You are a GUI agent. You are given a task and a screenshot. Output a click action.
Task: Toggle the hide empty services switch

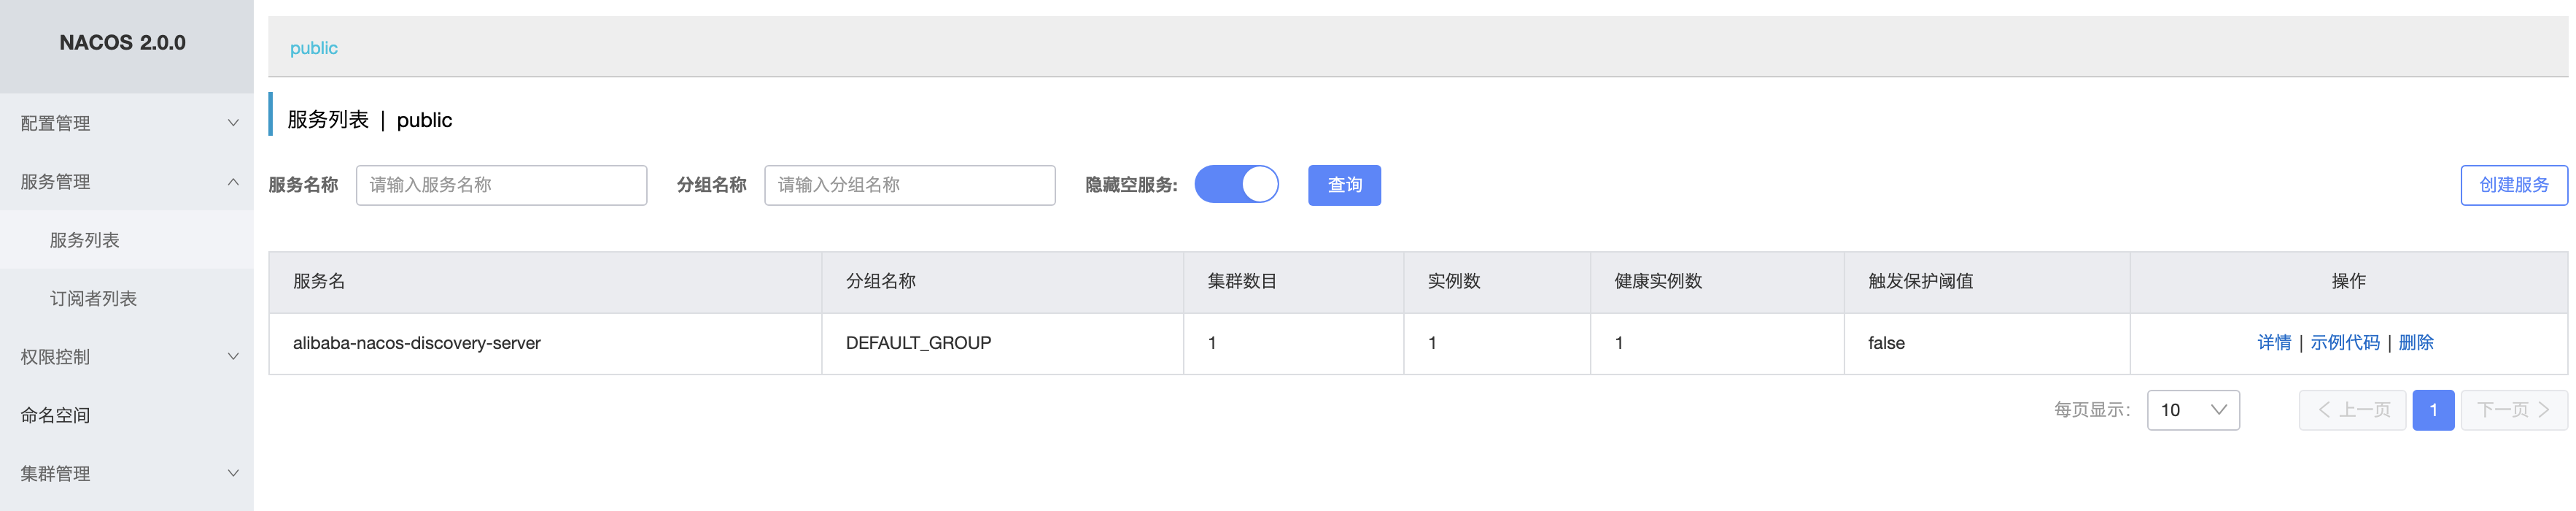tap(1236, 185)
